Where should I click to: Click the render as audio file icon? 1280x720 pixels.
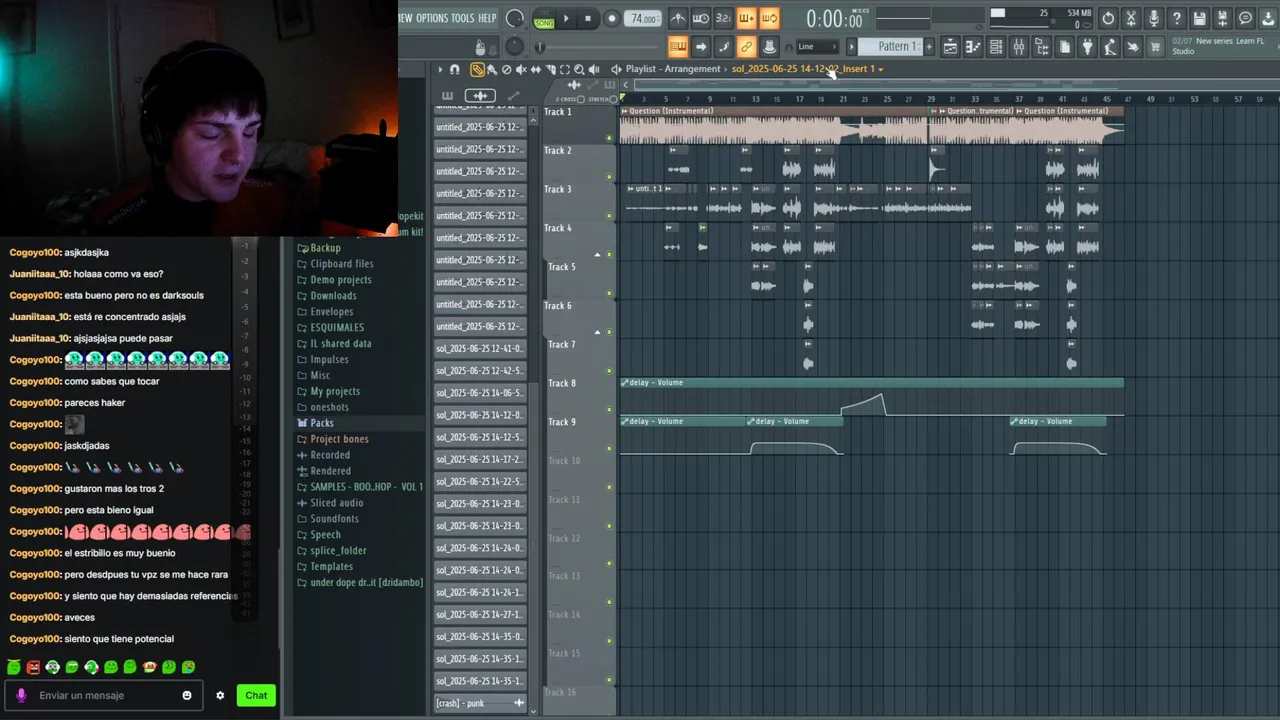pos(1222,18)
